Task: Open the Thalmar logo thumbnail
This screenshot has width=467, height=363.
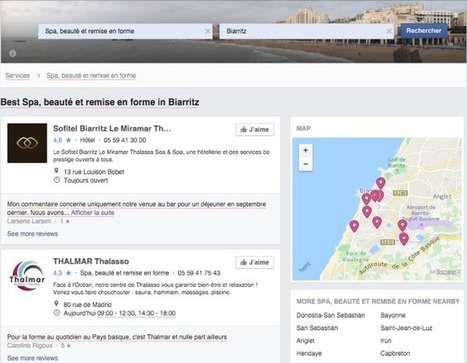Action: click(x=27, y=276)
